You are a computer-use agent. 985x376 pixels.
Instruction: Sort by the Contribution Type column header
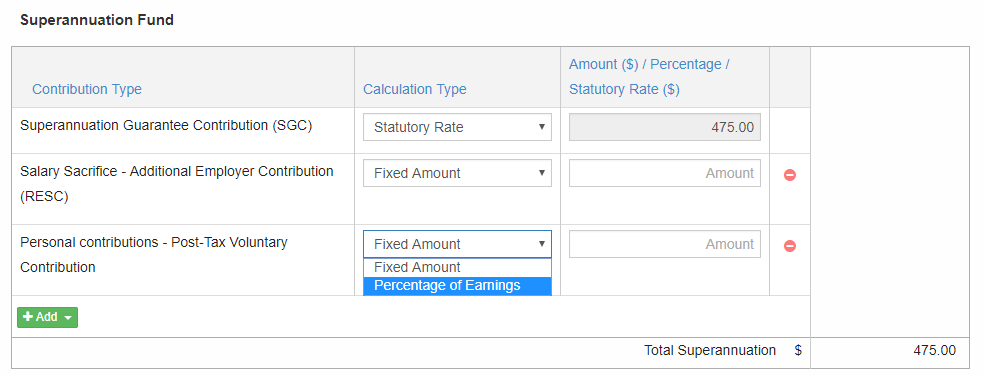(x=87, y=89)
